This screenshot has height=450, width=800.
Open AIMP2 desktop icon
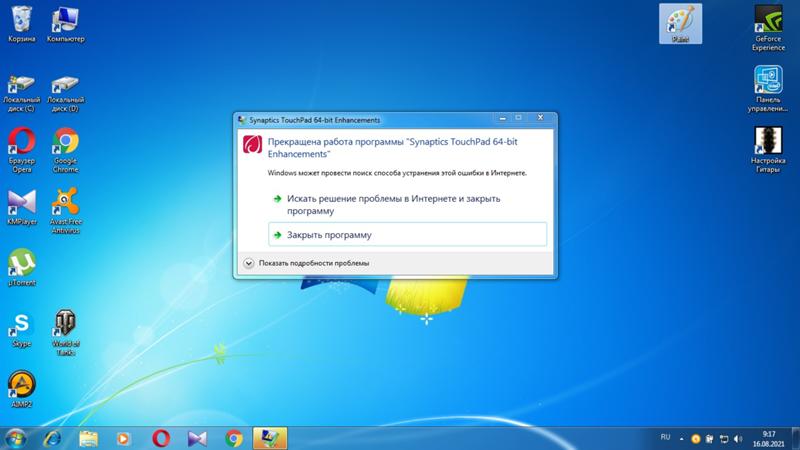coord(21,389)
